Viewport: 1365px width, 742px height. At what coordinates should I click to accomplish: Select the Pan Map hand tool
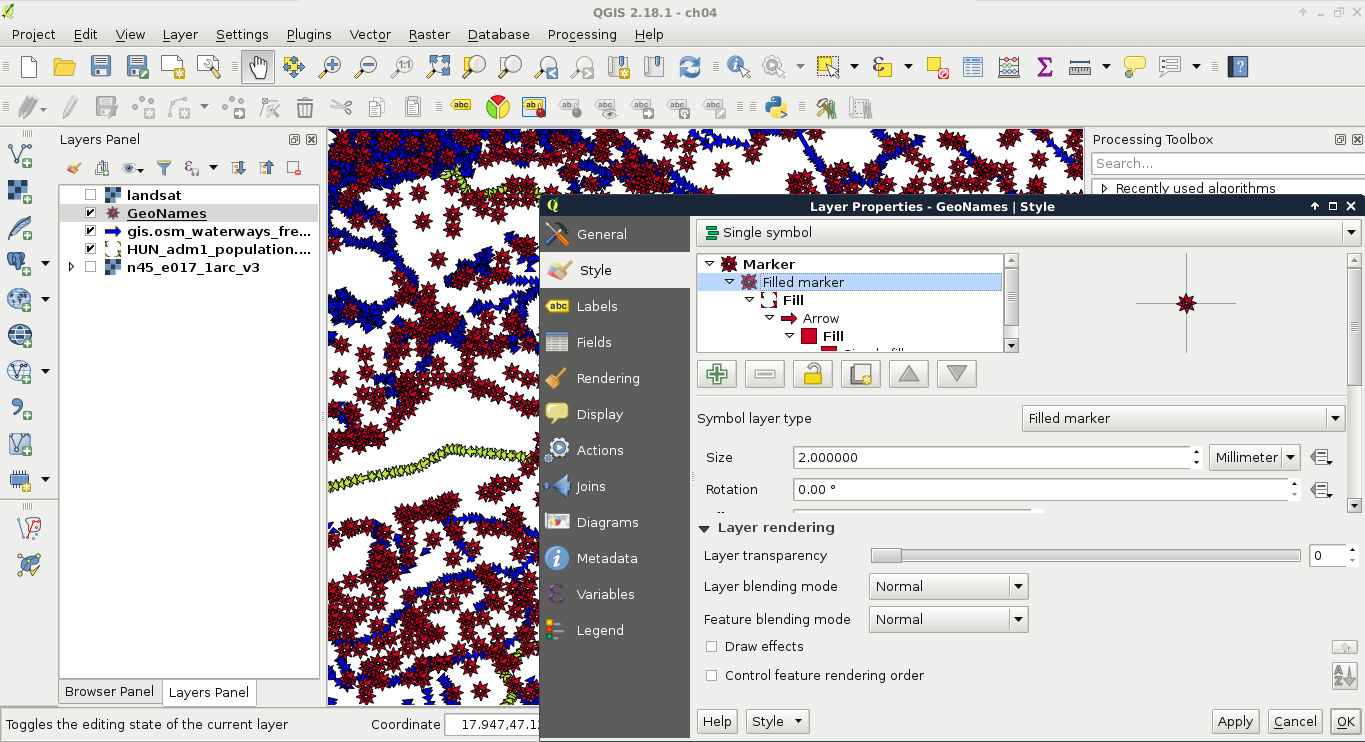point(257,67)
